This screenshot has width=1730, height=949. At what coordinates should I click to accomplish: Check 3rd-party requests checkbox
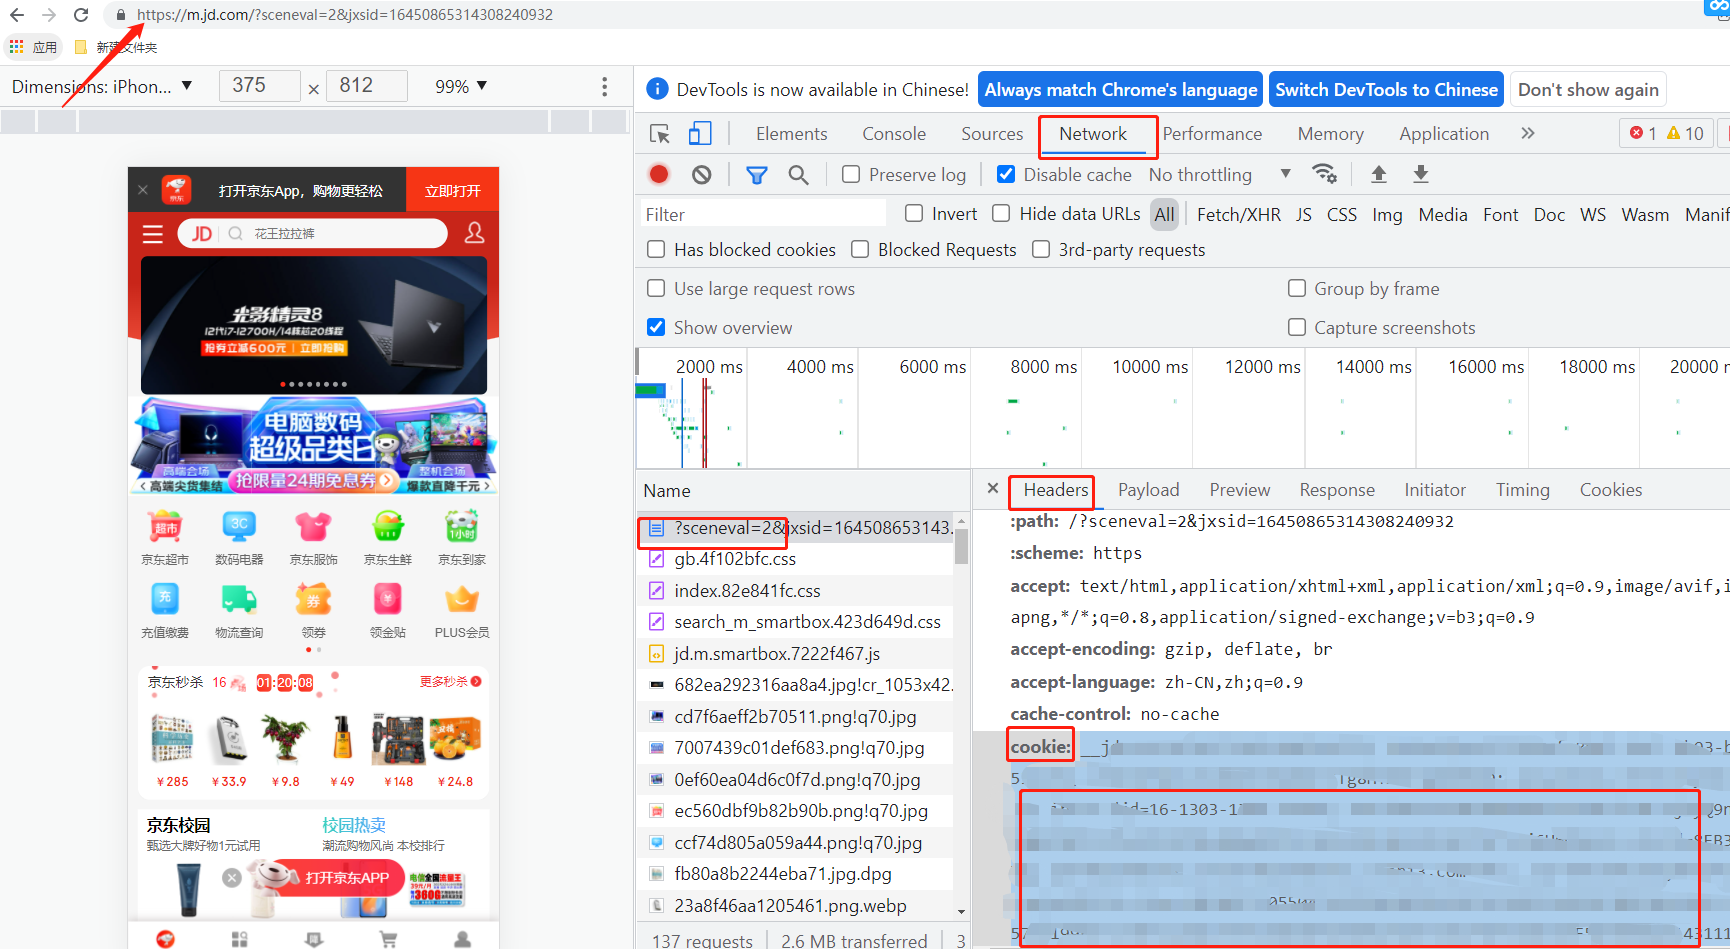[1041, 249]
